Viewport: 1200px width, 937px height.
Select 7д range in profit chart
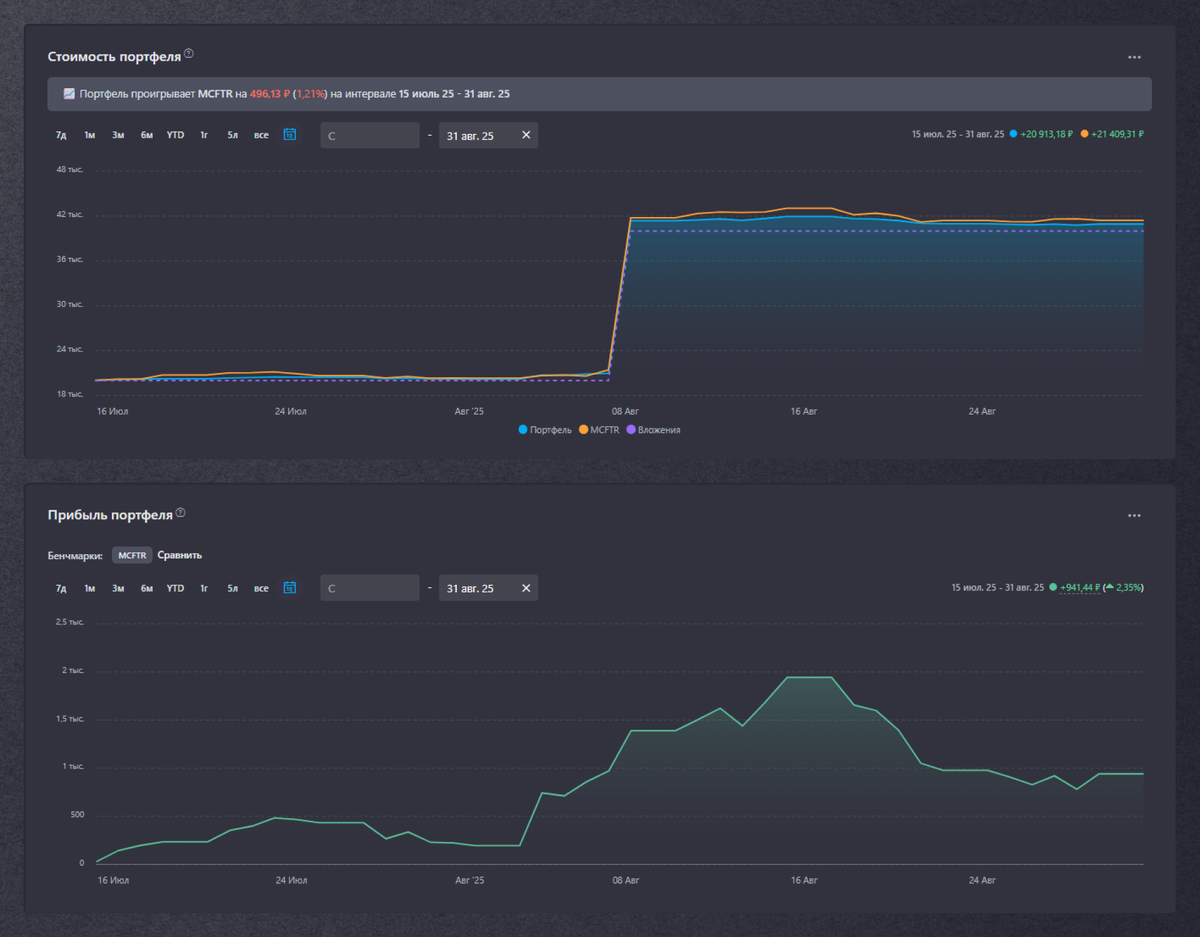[x=61, y=588]
